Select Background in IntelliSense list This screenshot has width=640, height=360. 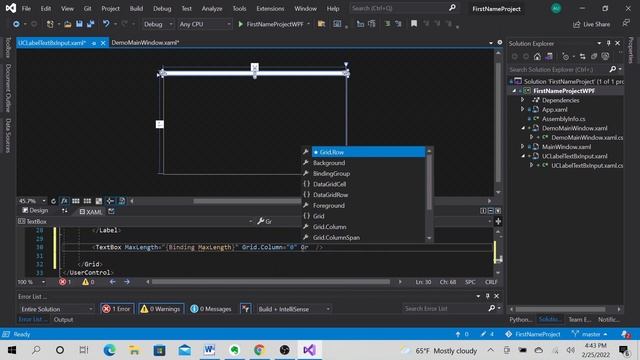click(329, 163)
